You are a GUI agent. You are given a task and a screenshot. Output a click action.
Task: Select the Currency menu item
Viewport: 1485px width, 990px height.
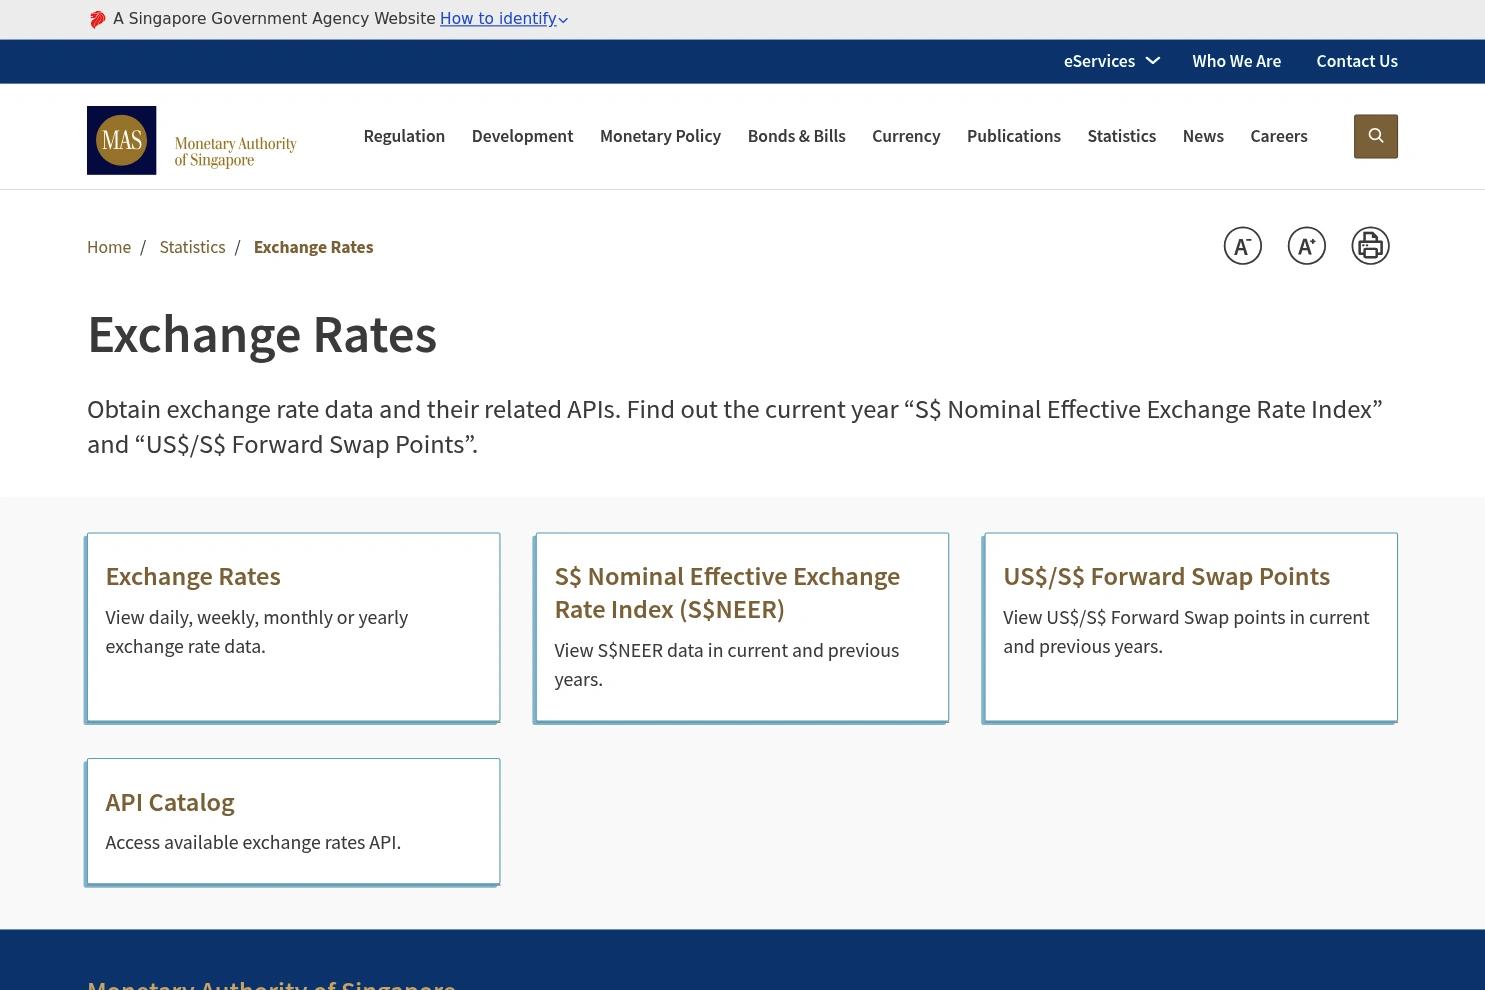click(906, 136)
